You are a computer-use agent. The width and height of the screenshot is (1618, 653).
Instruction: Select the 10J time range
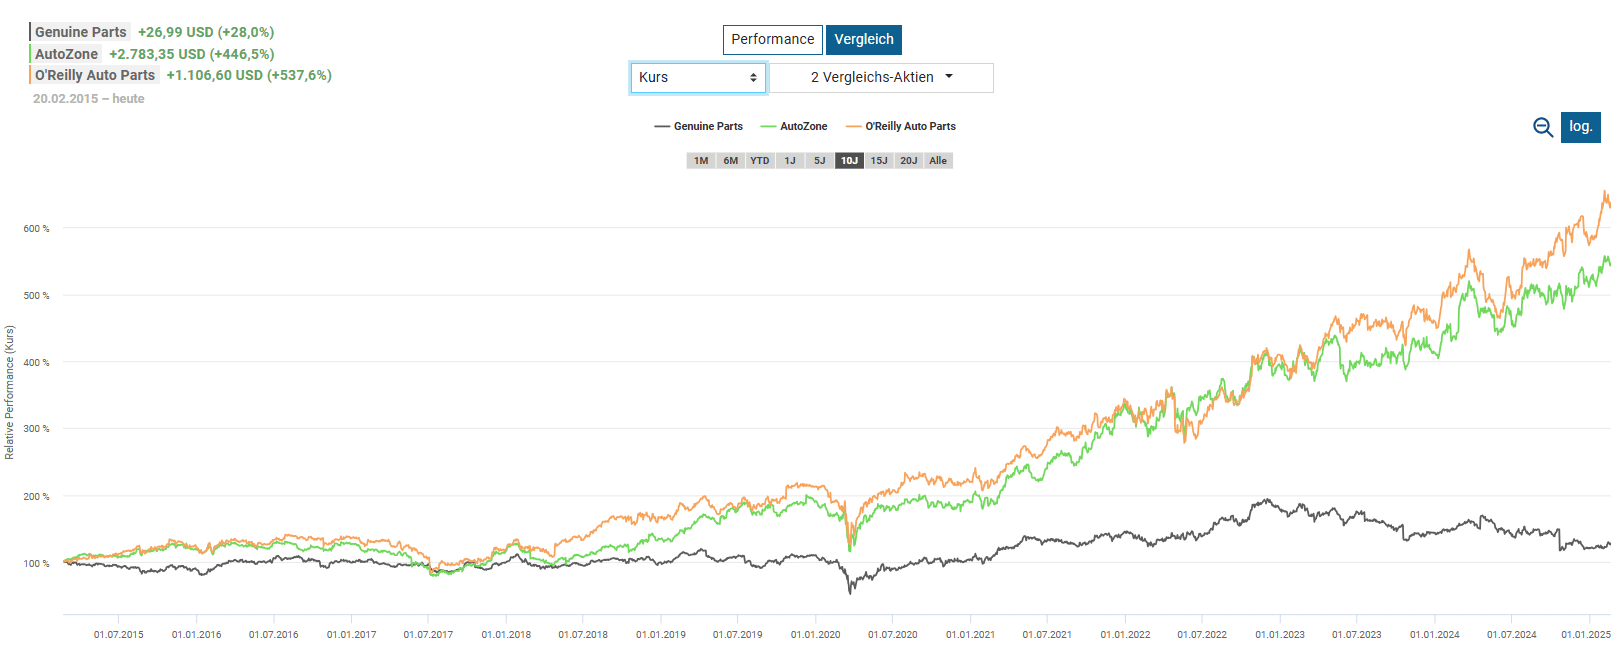pyautogui.click(x=849, y=161)
